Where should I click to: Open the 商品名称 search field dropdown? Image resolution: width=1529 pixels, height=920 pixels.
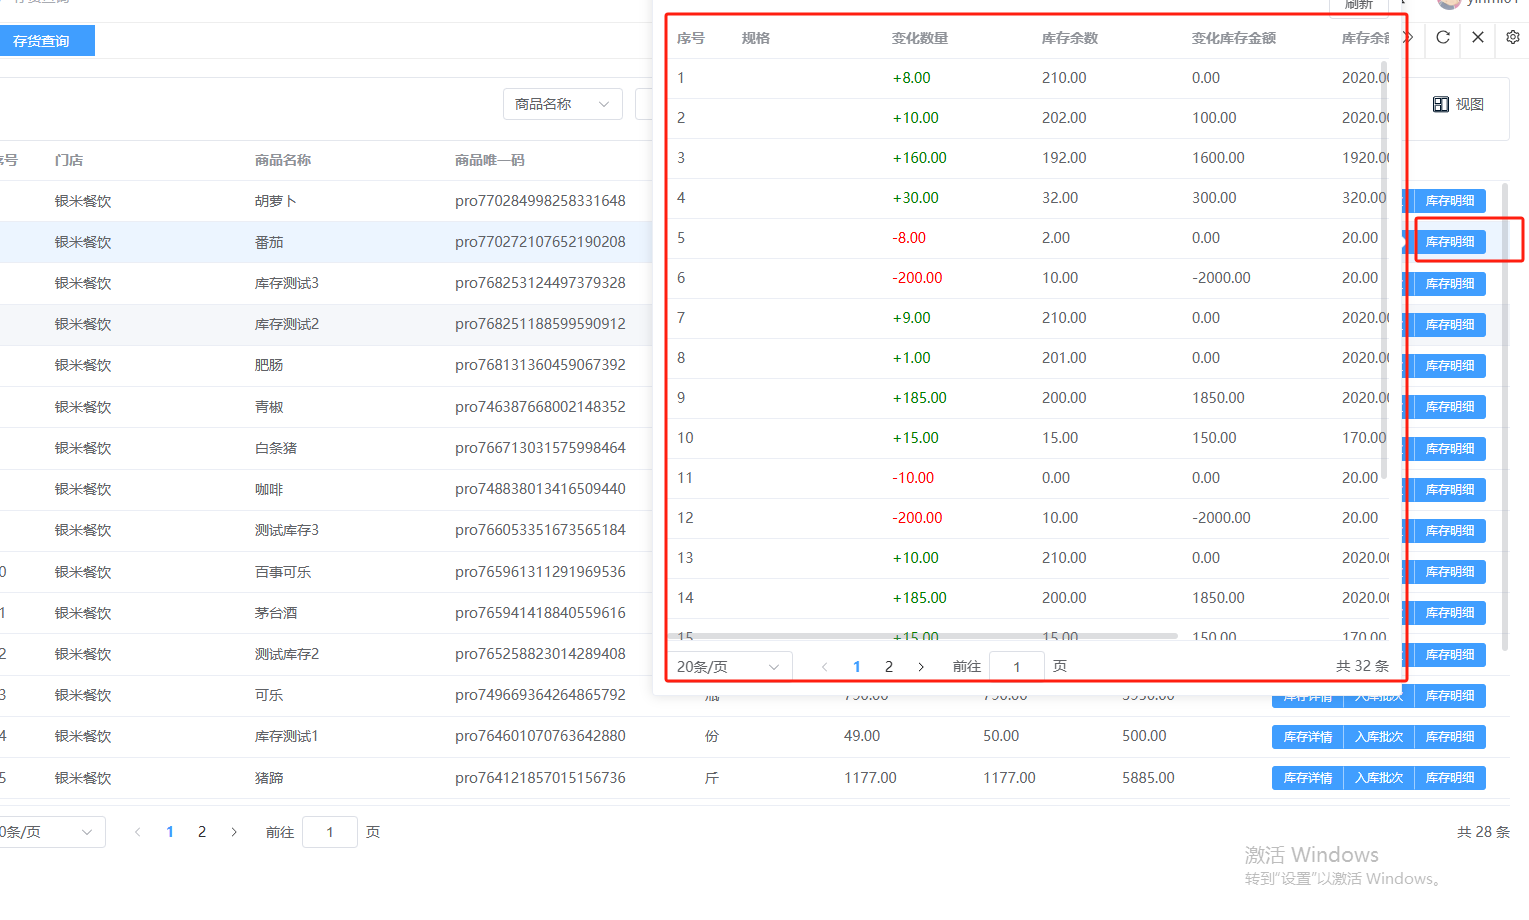pyautogui.click(x=562, y=104)
